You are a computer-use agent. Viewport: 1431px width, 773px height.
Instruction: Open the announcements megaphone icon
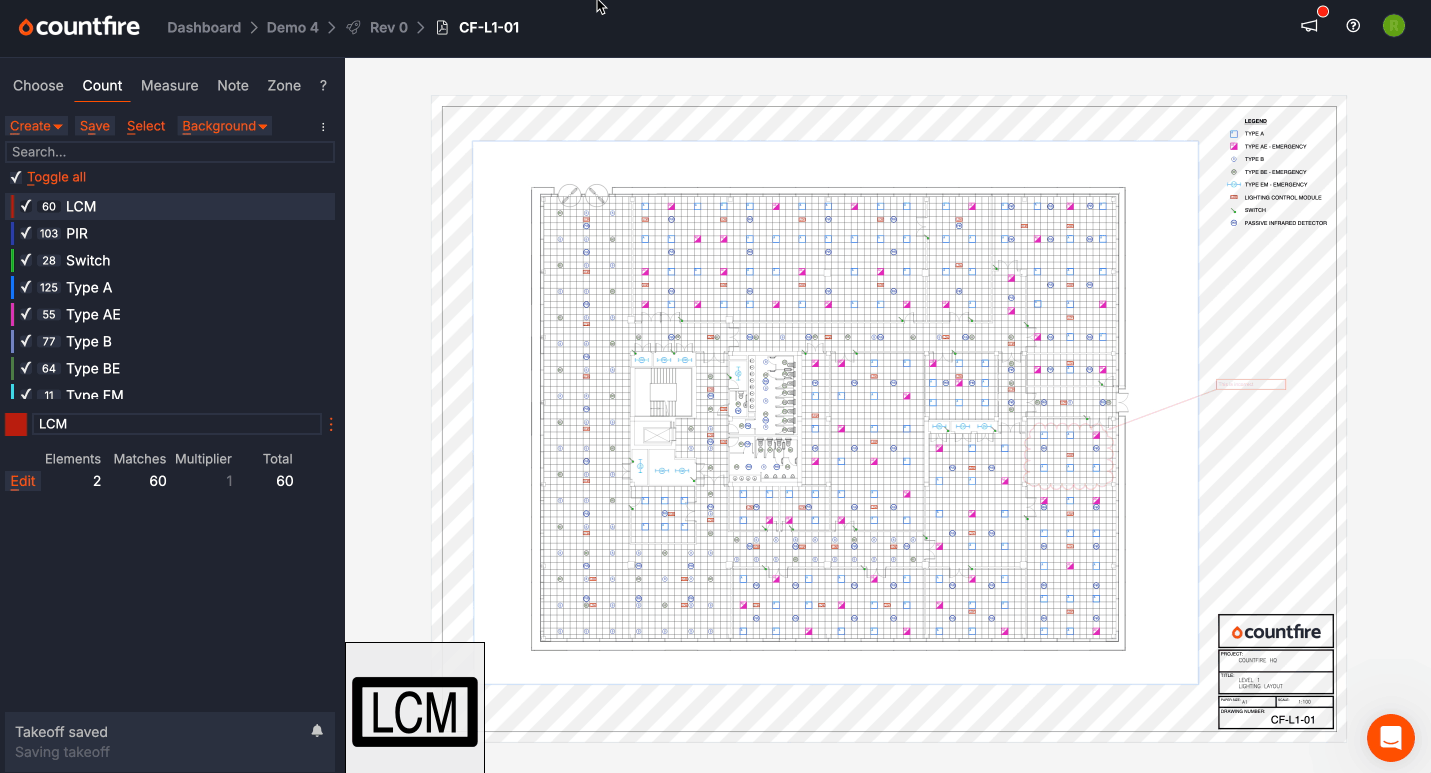[1309, 26]
